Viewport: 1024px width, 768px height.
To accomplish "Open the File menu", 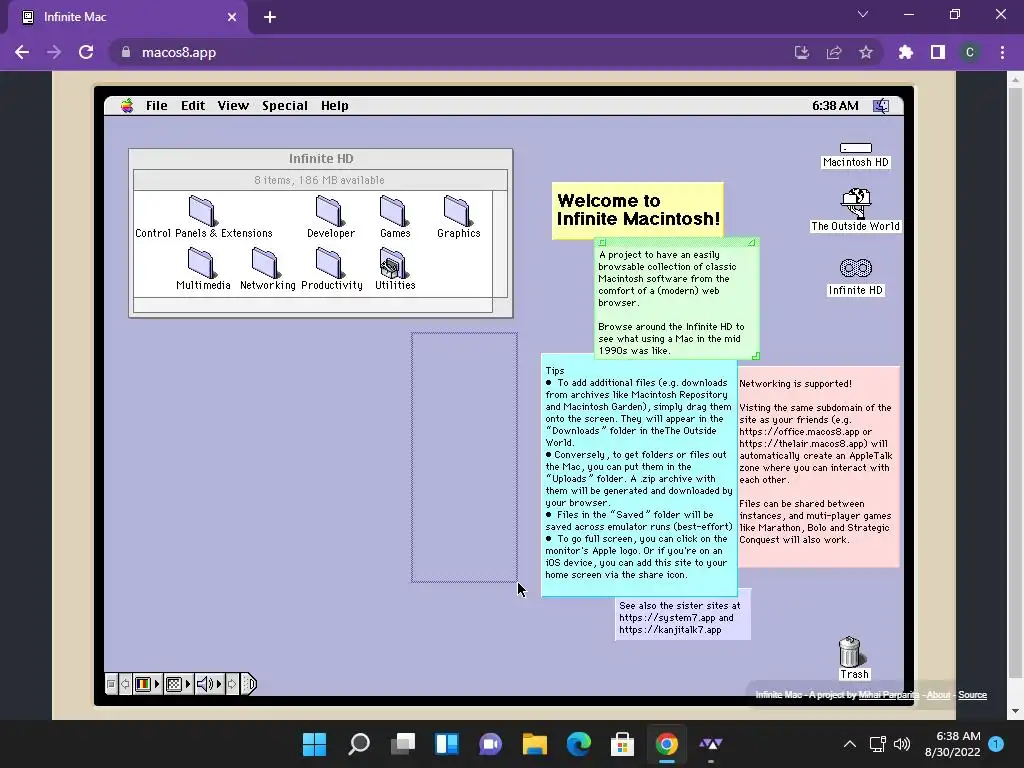I will pyautogui.click(x=156, y=106).
